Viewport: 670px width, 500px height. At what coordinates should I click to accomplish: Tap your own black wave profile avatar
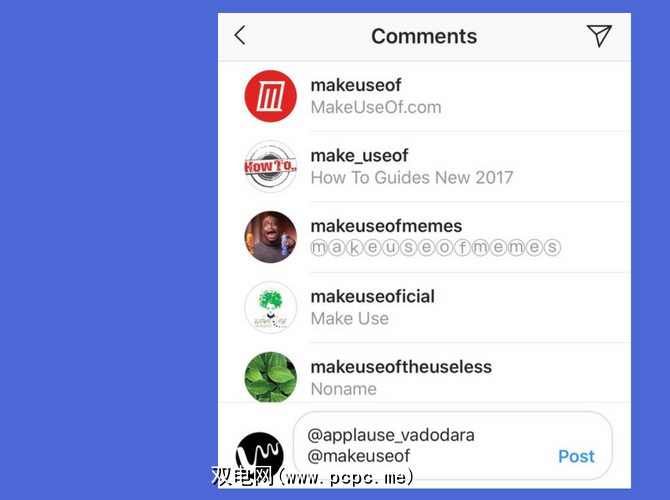pyautogui.click(x=260, y=456)
